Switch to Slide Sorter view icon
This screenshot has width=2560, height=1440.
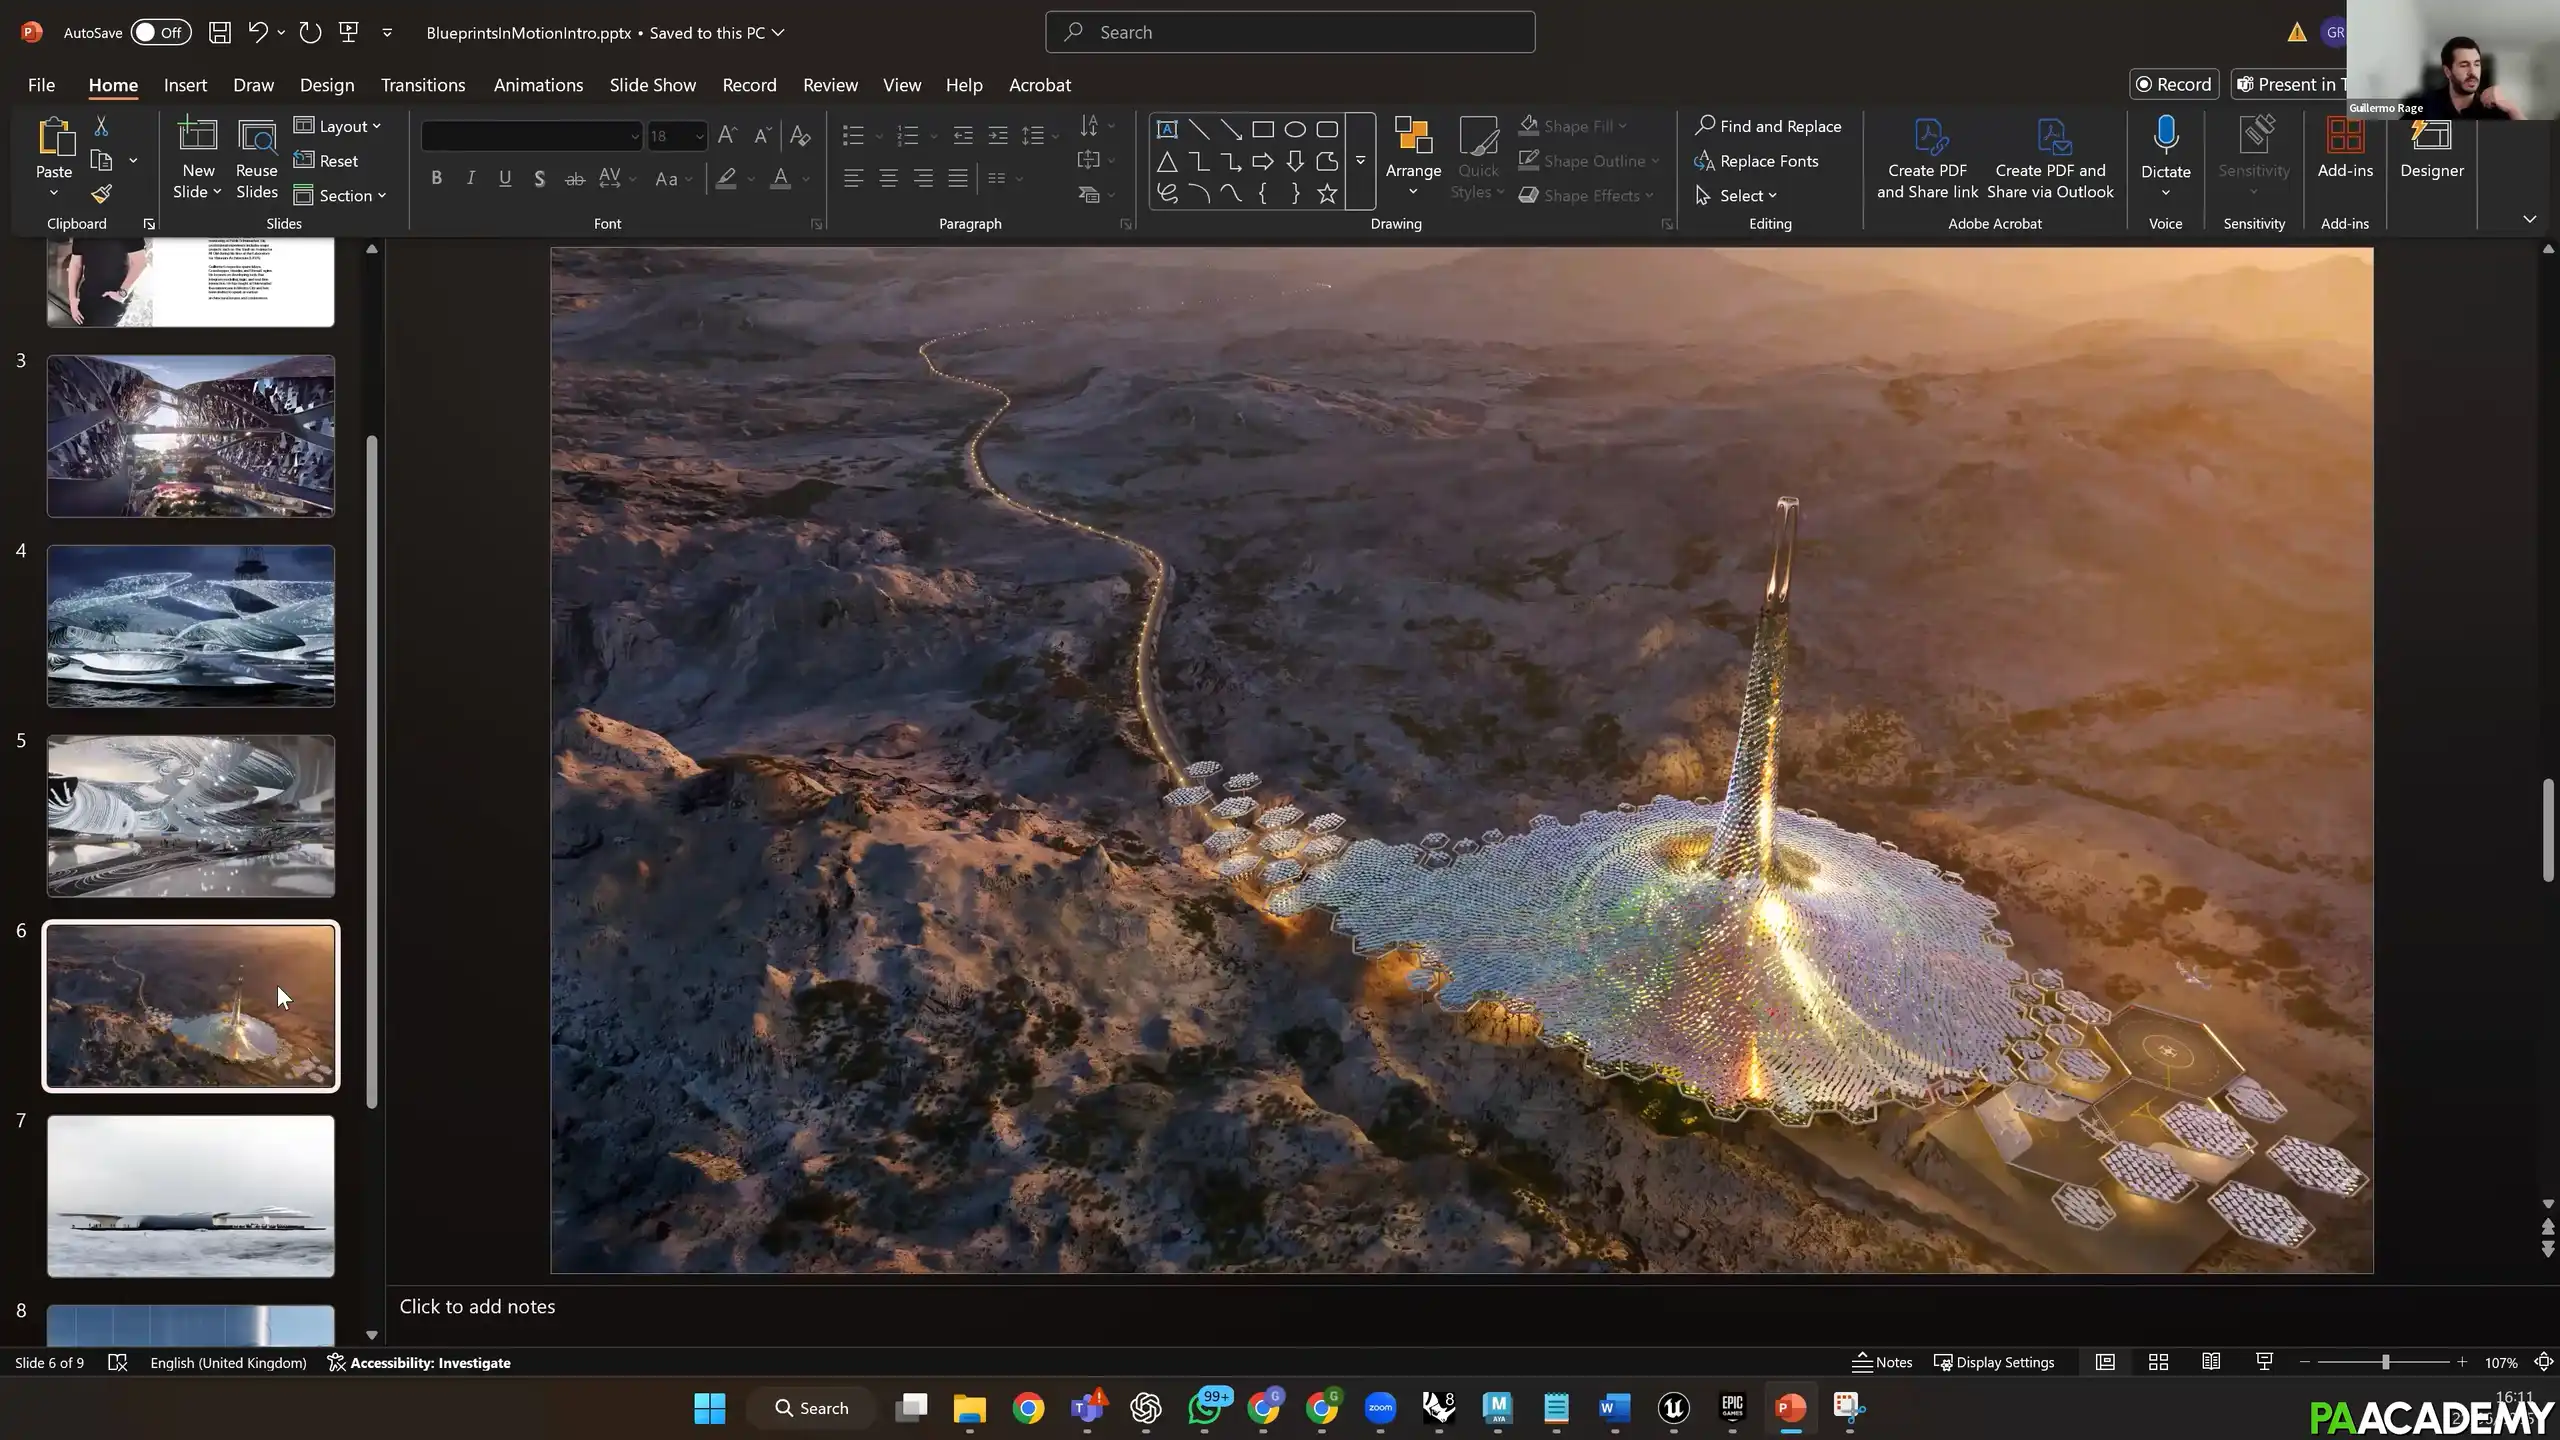click(x=2158, y=1362)
